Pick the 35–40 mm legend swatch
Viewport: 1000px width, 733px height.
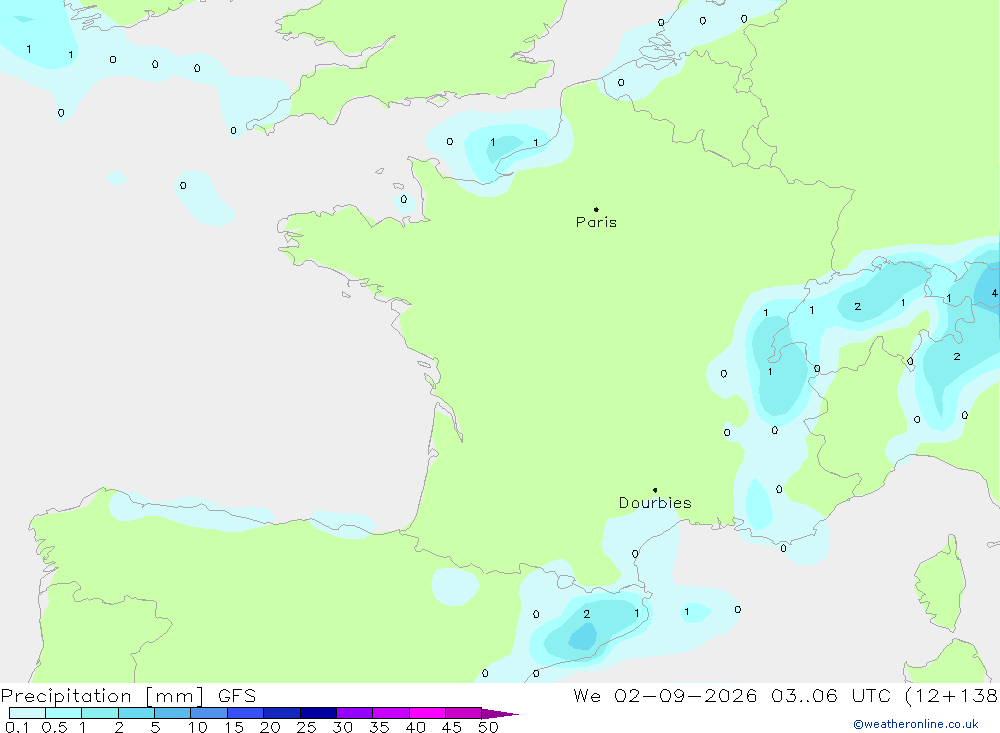(391, 713)
